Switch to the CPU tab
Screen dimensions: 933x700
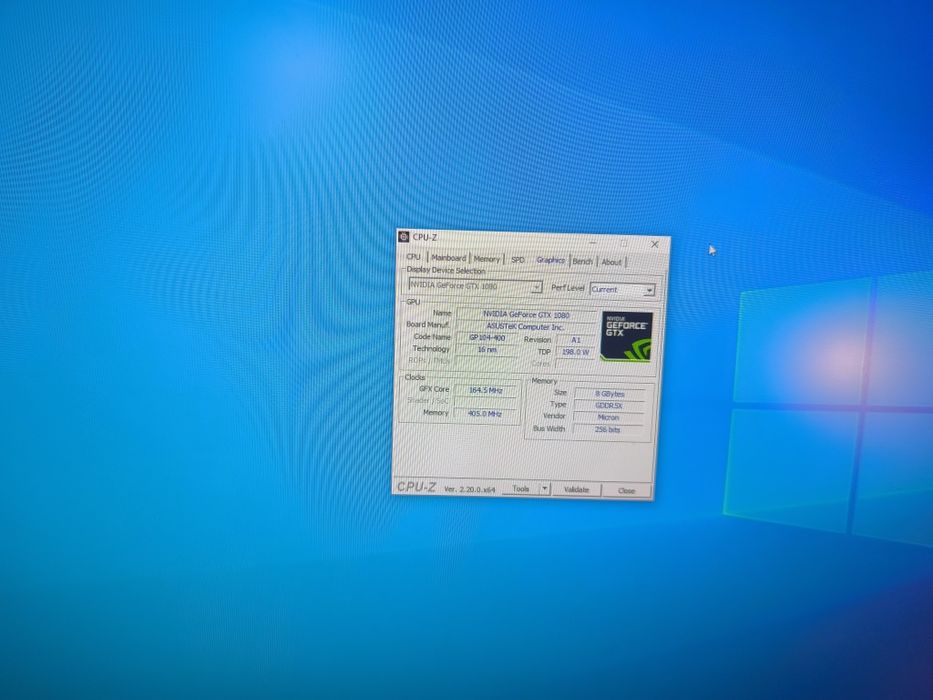tap(413, 257)
